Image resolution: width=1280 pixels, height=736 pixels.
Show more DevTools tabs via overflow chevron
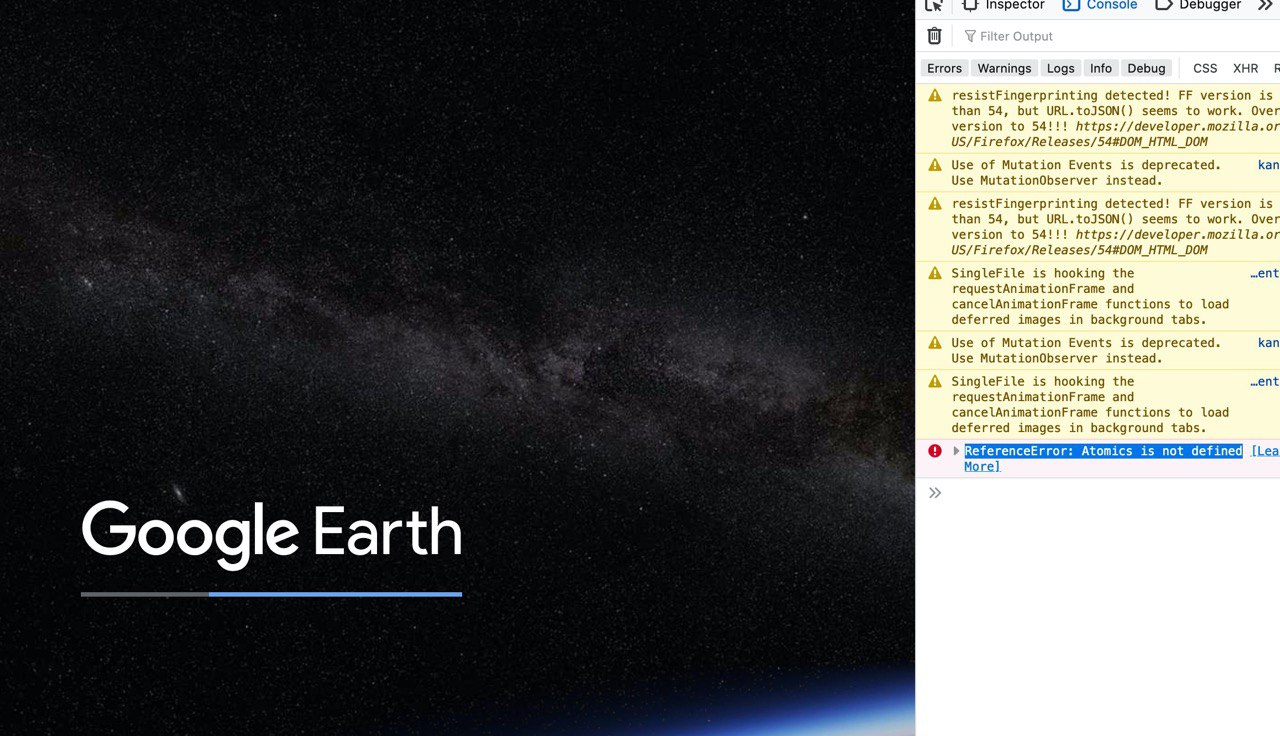pyautogui.click(x=1265, y=5)
